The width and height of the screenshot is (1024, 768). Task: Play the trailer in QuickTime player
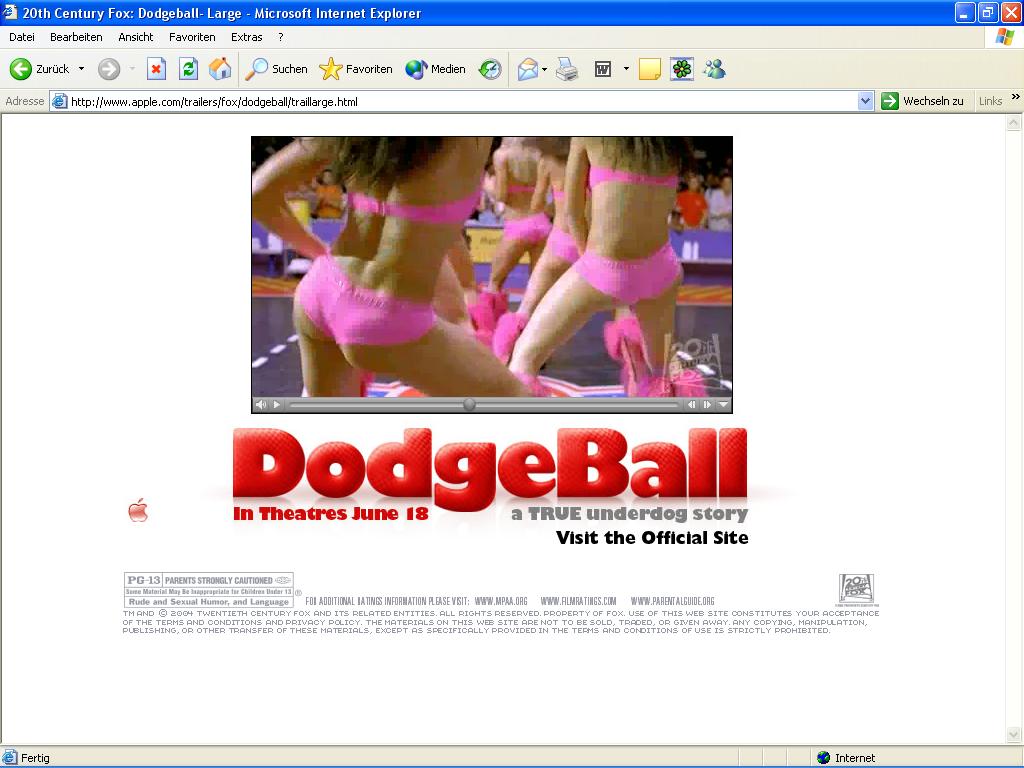click(277, 405)
